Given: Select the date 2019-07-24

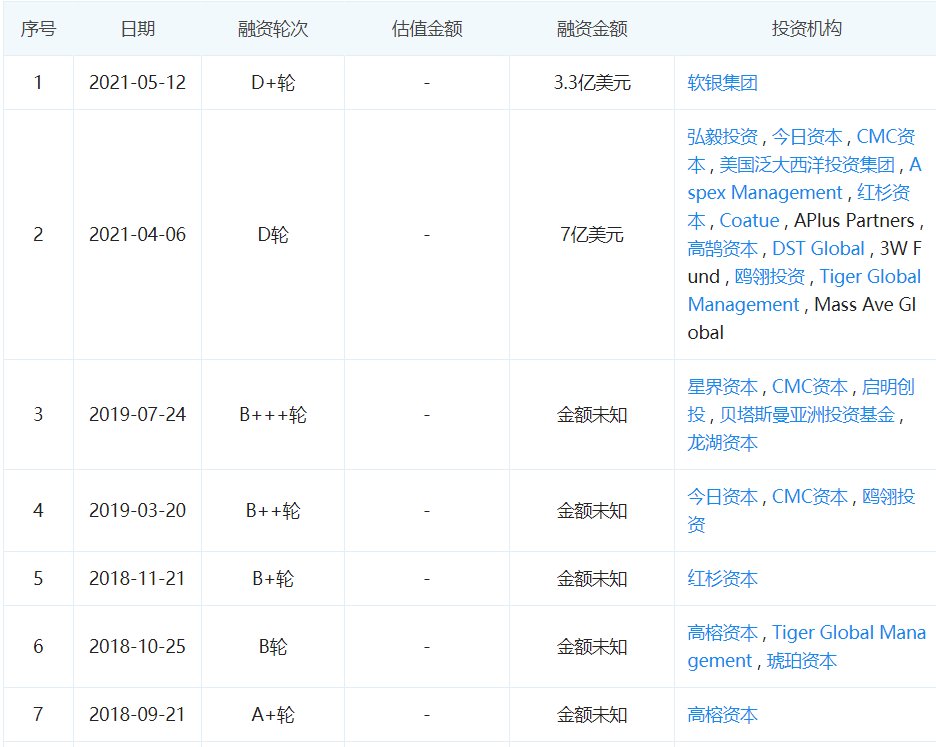Looking at the screenshot, I should click(138, 414).
